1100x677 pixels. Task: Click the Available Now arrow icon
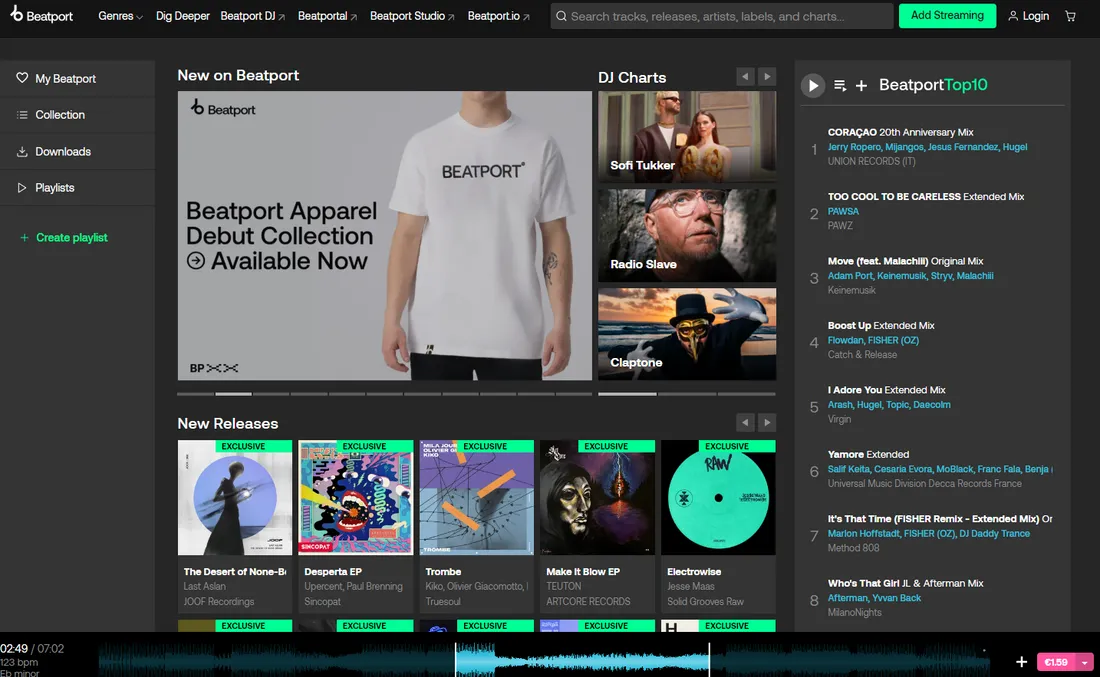196,261
